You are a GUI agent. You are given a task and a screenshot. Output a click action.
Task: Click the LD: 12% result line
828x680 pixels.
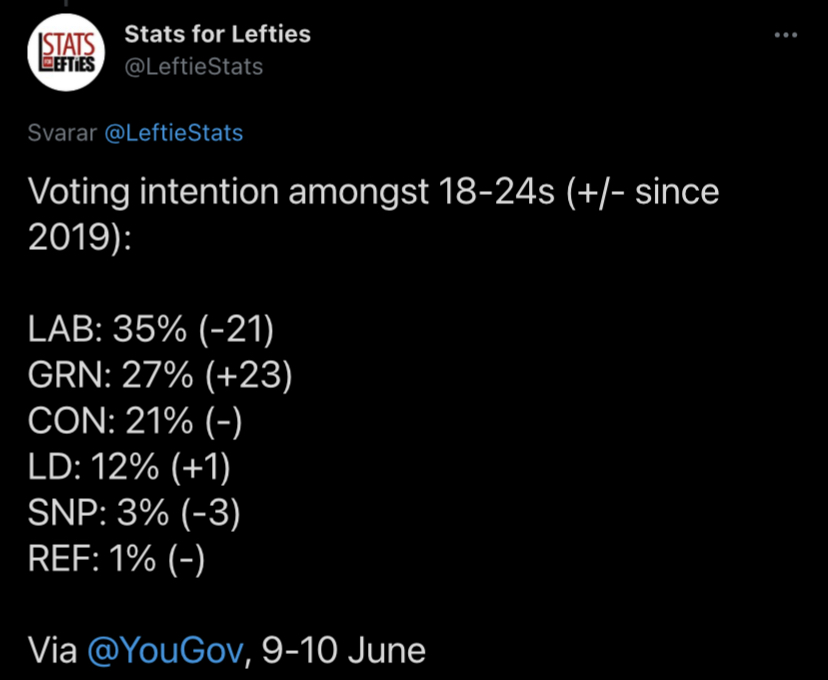pos(129,467)
